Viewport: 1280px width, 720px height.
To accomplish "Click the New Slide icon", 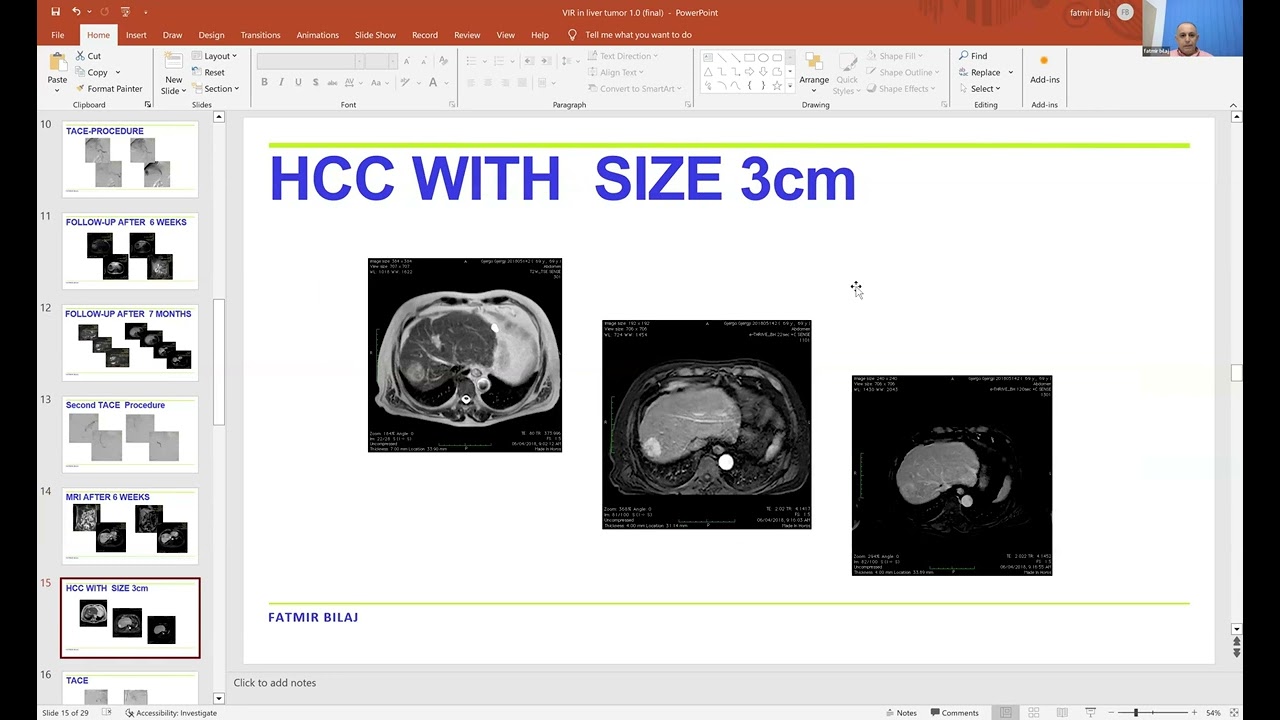I will click(x=173, y=62).
